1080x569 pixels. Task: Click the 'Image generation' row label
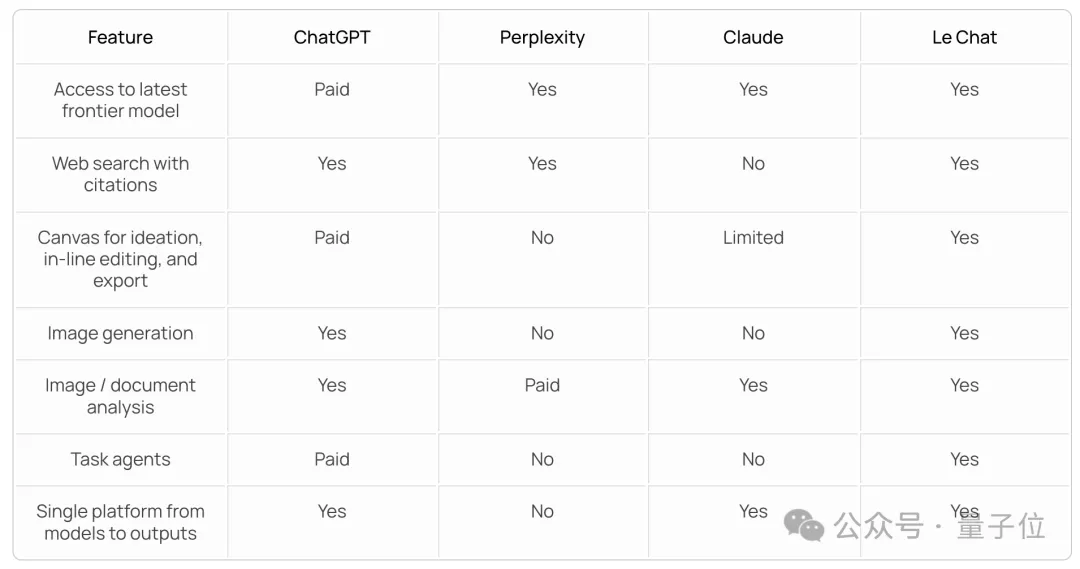(x=120, y=334)
